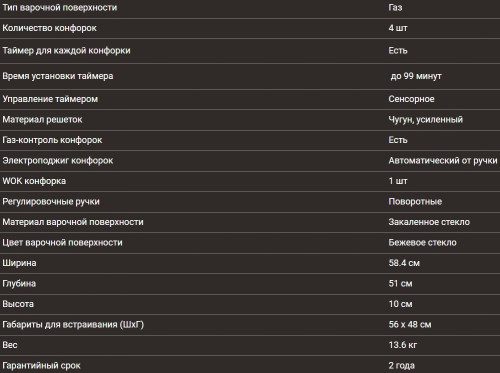The width and height of the screenshot is (500, 373).
Task: Click the value "56 x 48 см"
Action: point(410,325)
